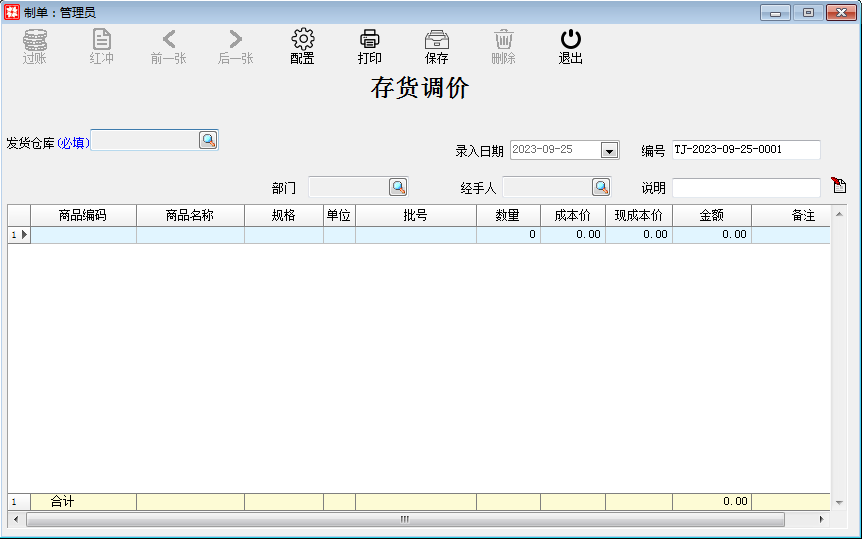Click the 说明 text input field
The width and height of the screenshot is (862, 539).
pos(746,188)
